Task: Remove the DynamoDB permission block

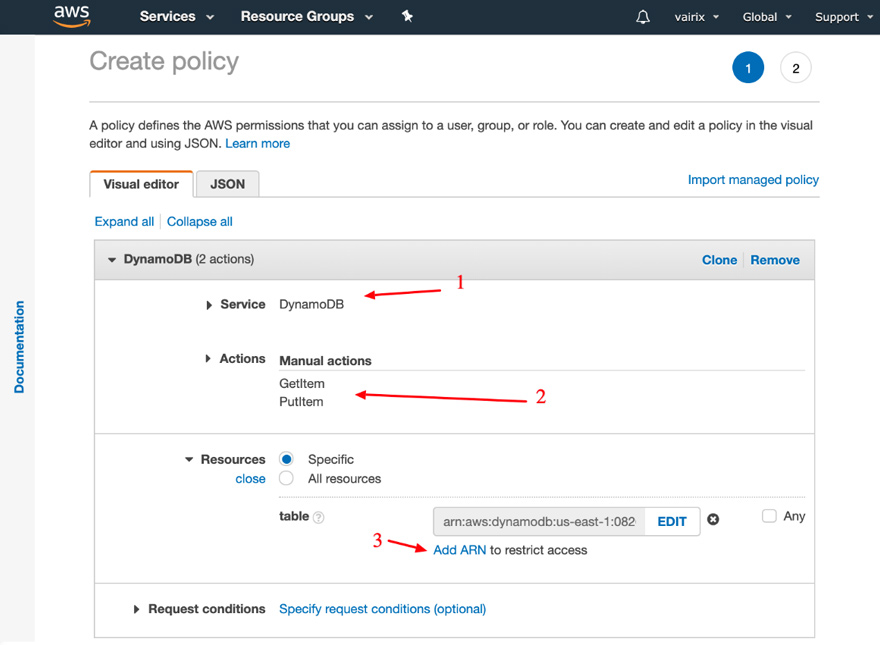Action: [x=775, y=260]
